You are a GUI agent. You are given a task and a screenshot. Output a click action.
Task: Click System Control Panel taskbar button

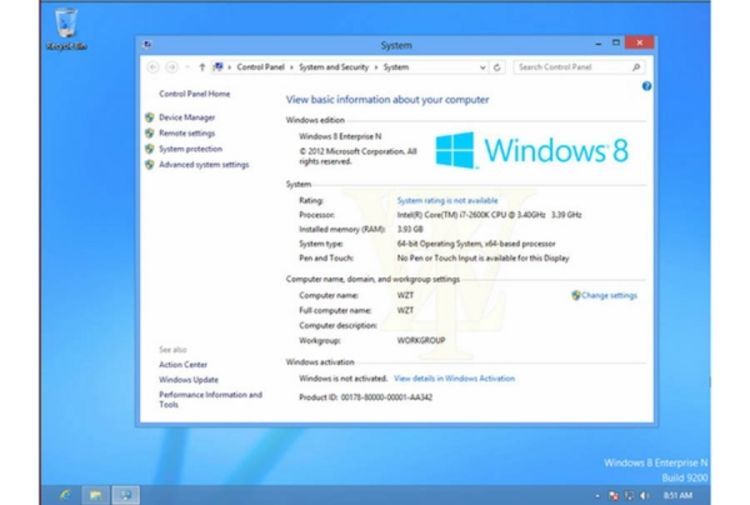pos(126,495)
